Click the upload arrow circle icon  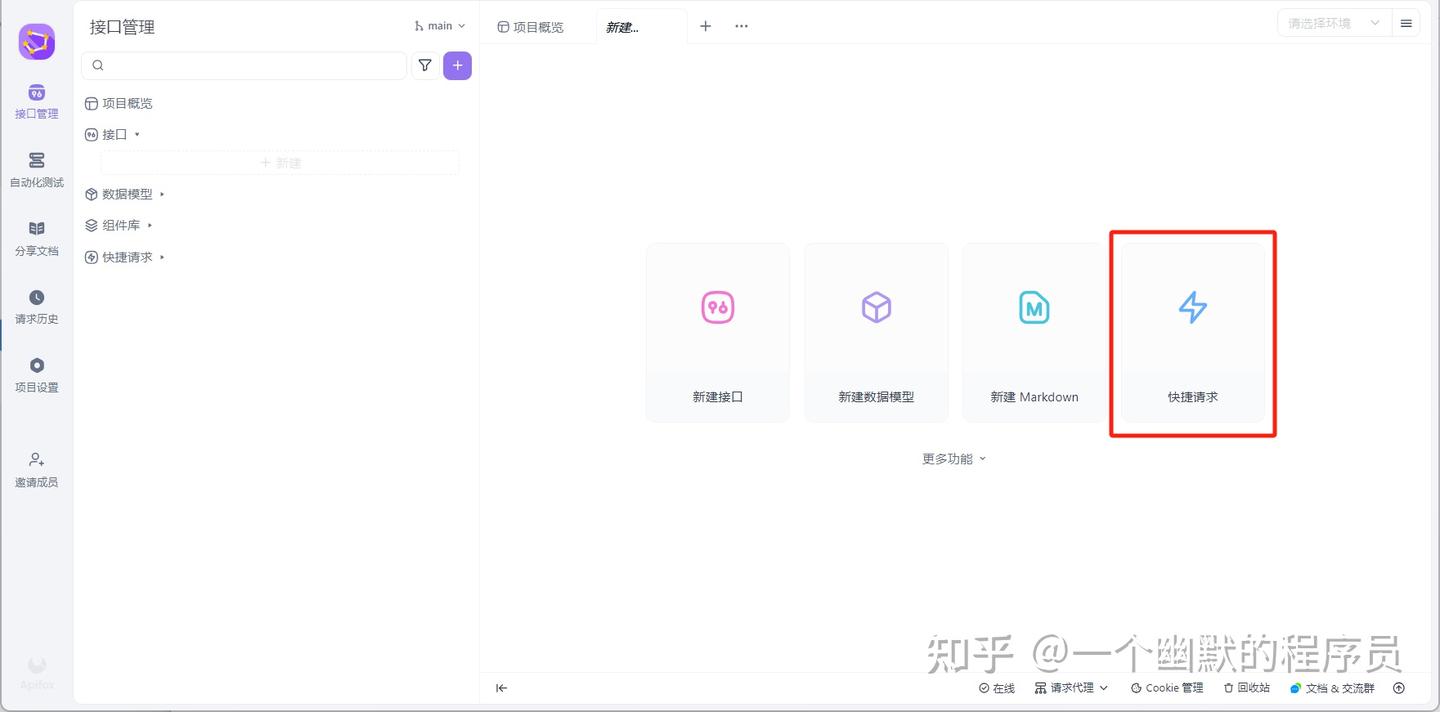tap(1399, 688)
